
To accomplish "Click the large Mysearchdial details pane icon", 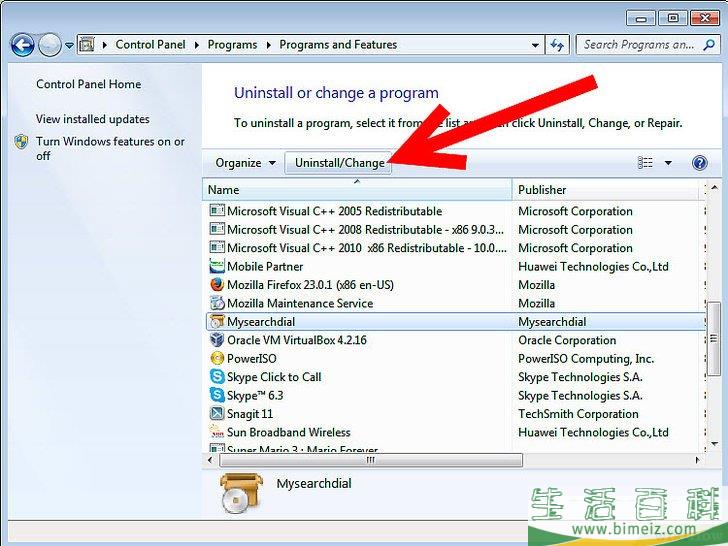I will tap(241, 493).
